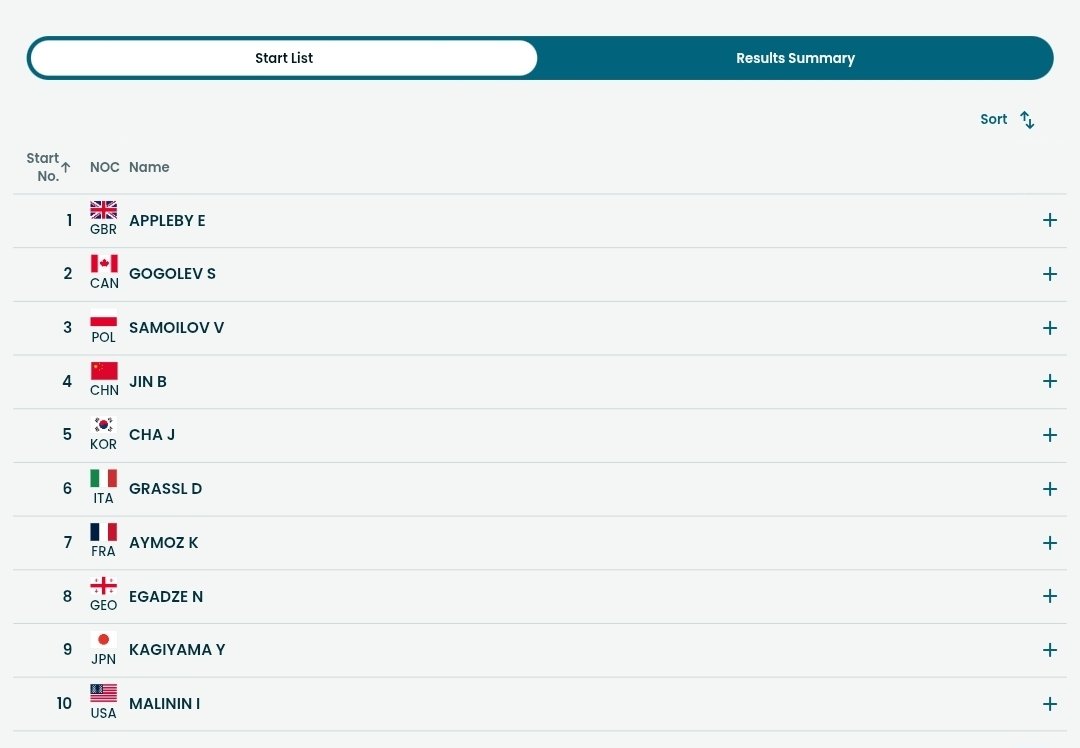
Task: Expand the EGADZE N row details
Action: [x=1050, y=596]
